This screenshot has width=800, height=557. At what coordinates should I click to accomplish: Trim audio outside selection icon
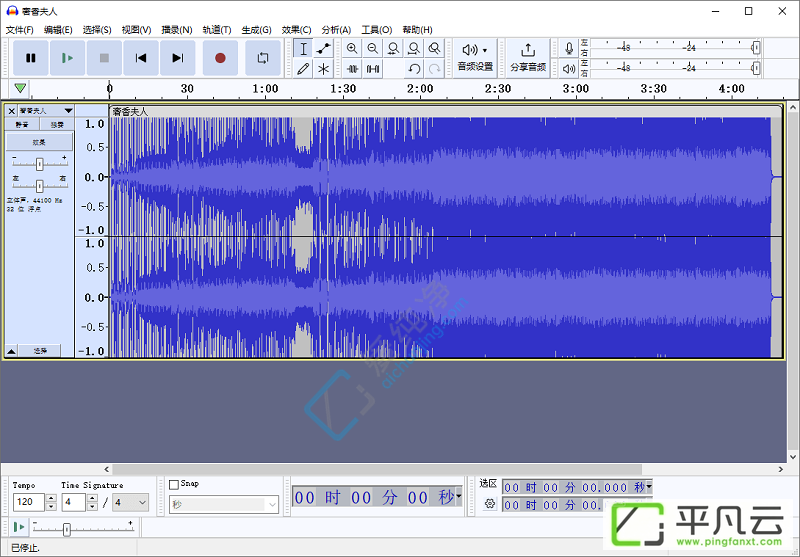tap(352, 68)
